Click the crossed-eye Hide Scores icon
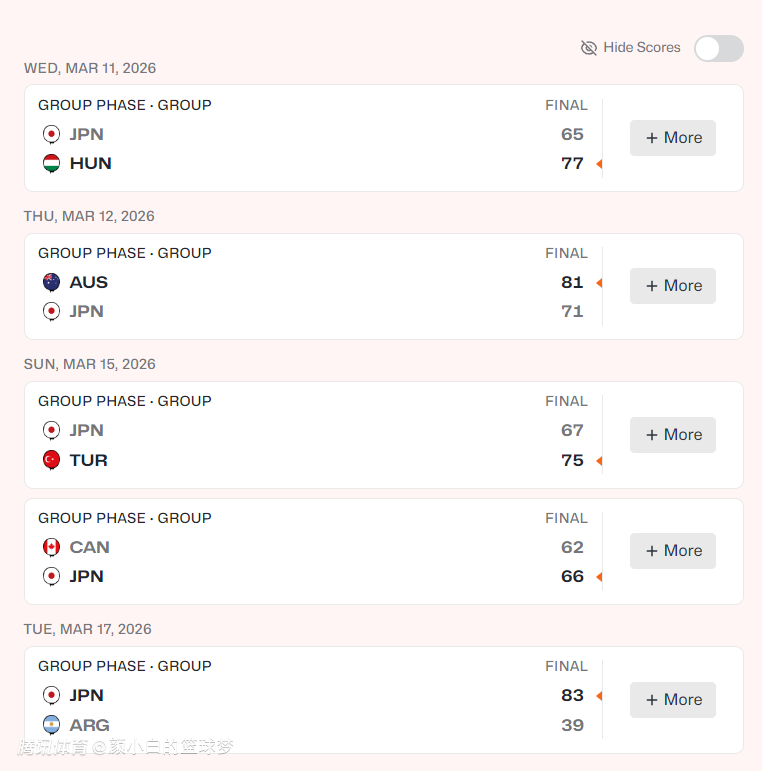Image resolution: width=762 pixels, height=771 pixels. [x=589, y=48]
